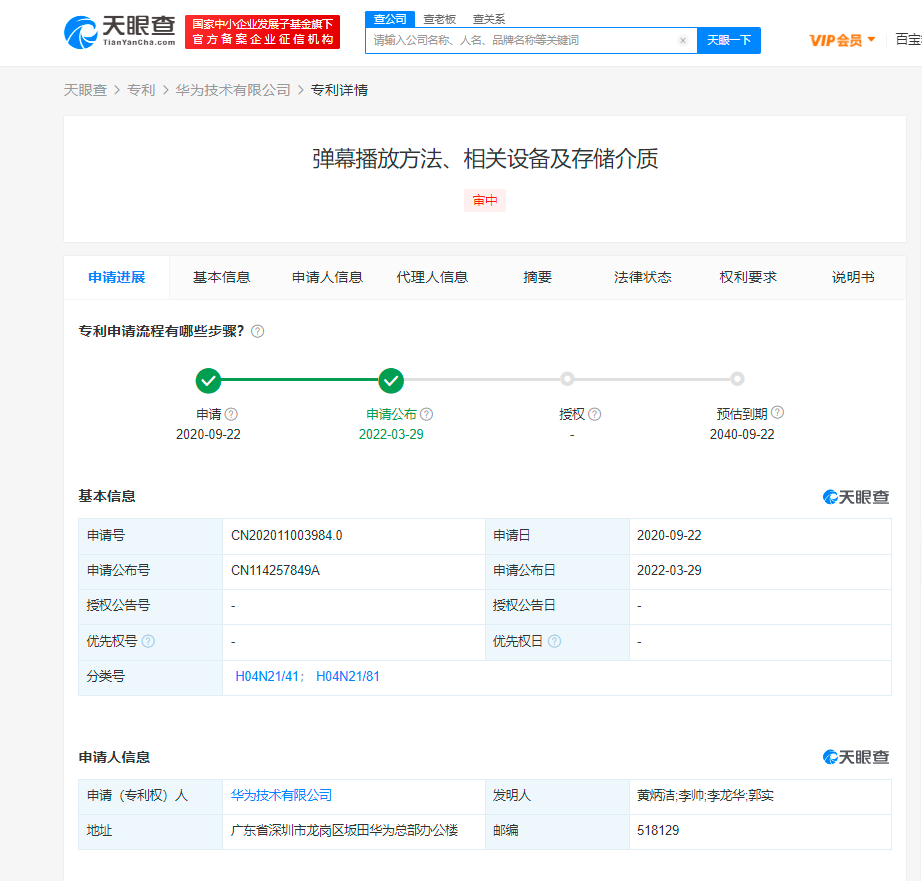
Task: Open help icon beside 专利申请流程有哪些步骤
Action: (258, 332)
